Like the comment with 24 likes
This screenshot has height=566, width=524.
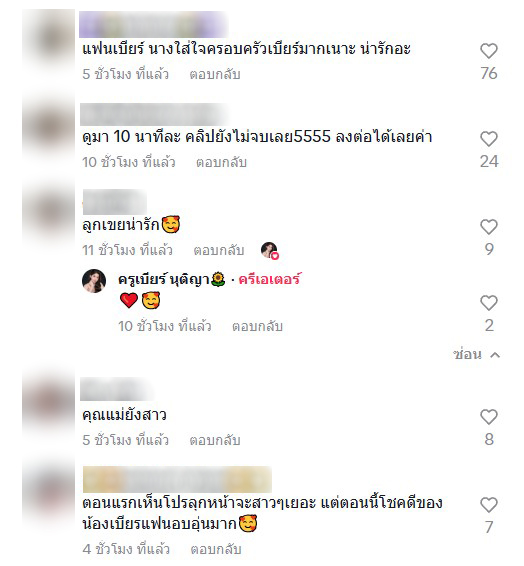[489, 139]
